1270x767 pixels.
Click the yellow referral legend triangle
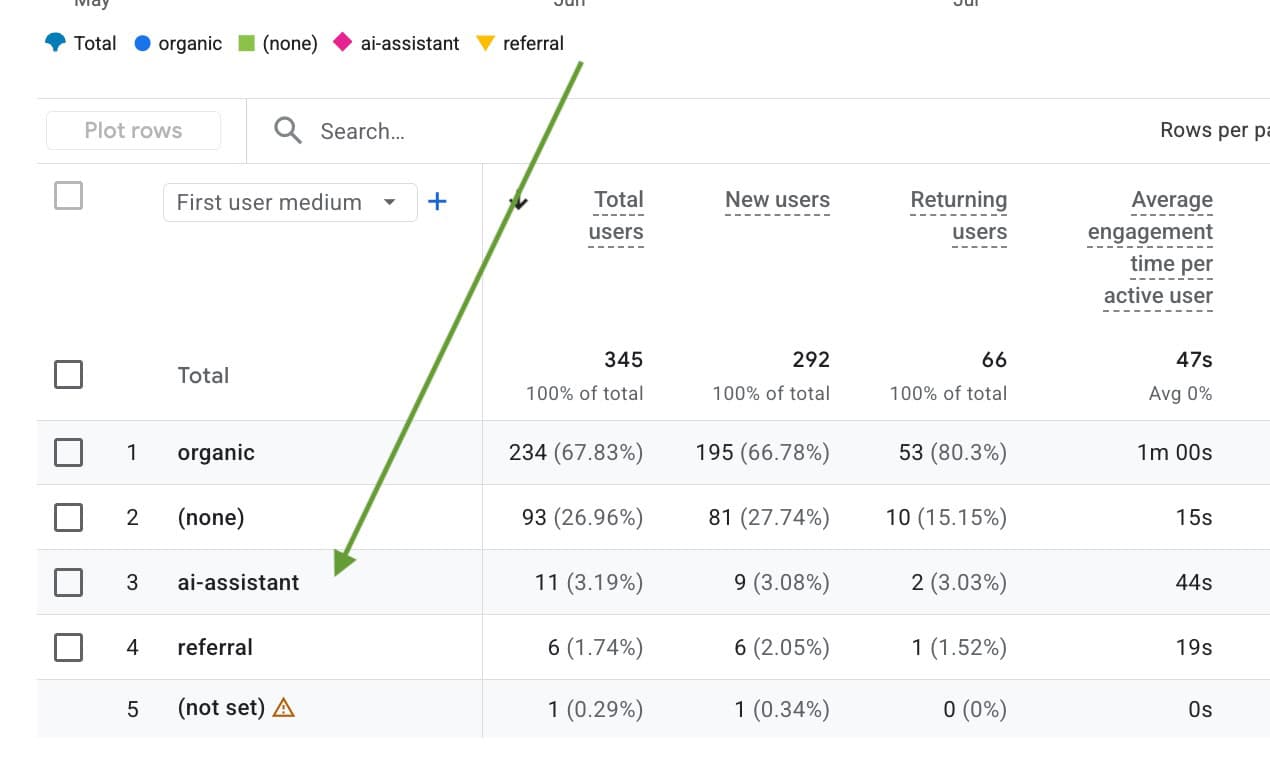coord(486,43)
